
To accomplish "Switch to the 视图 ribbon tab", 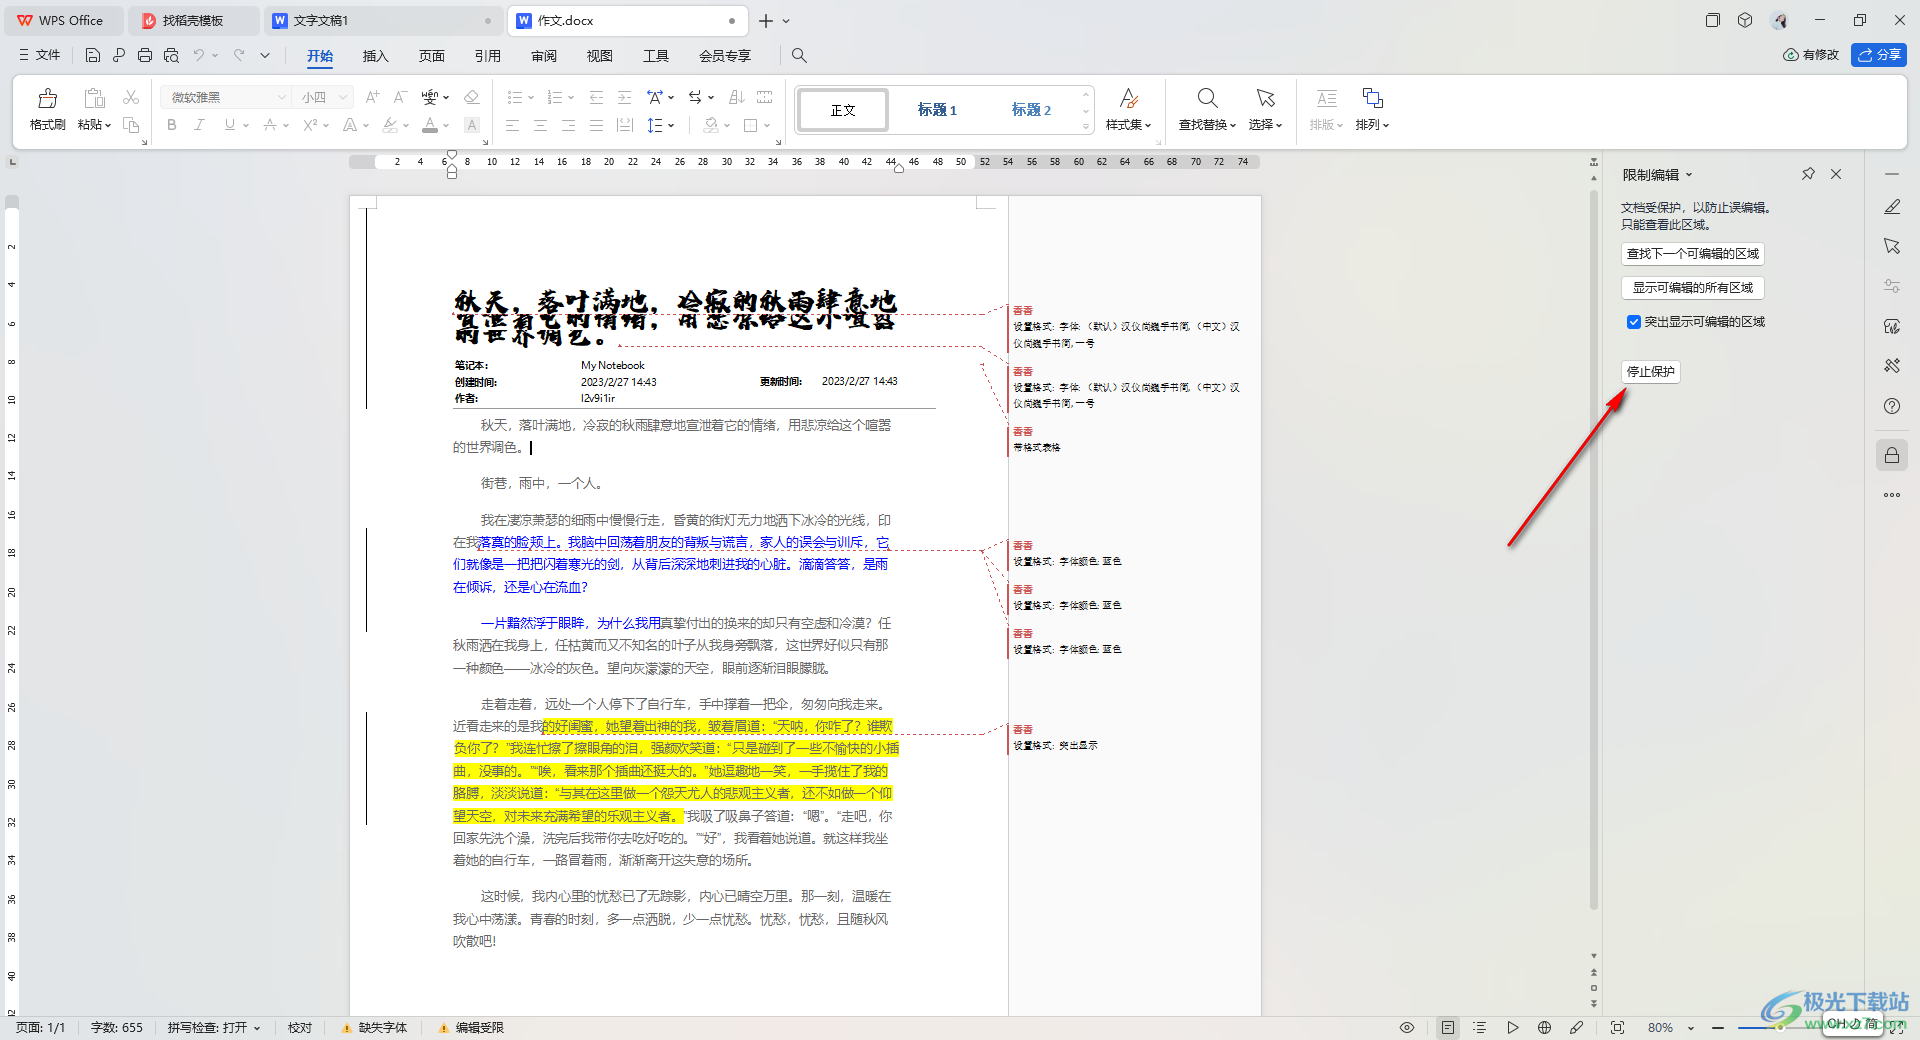I will coord(599,56).
